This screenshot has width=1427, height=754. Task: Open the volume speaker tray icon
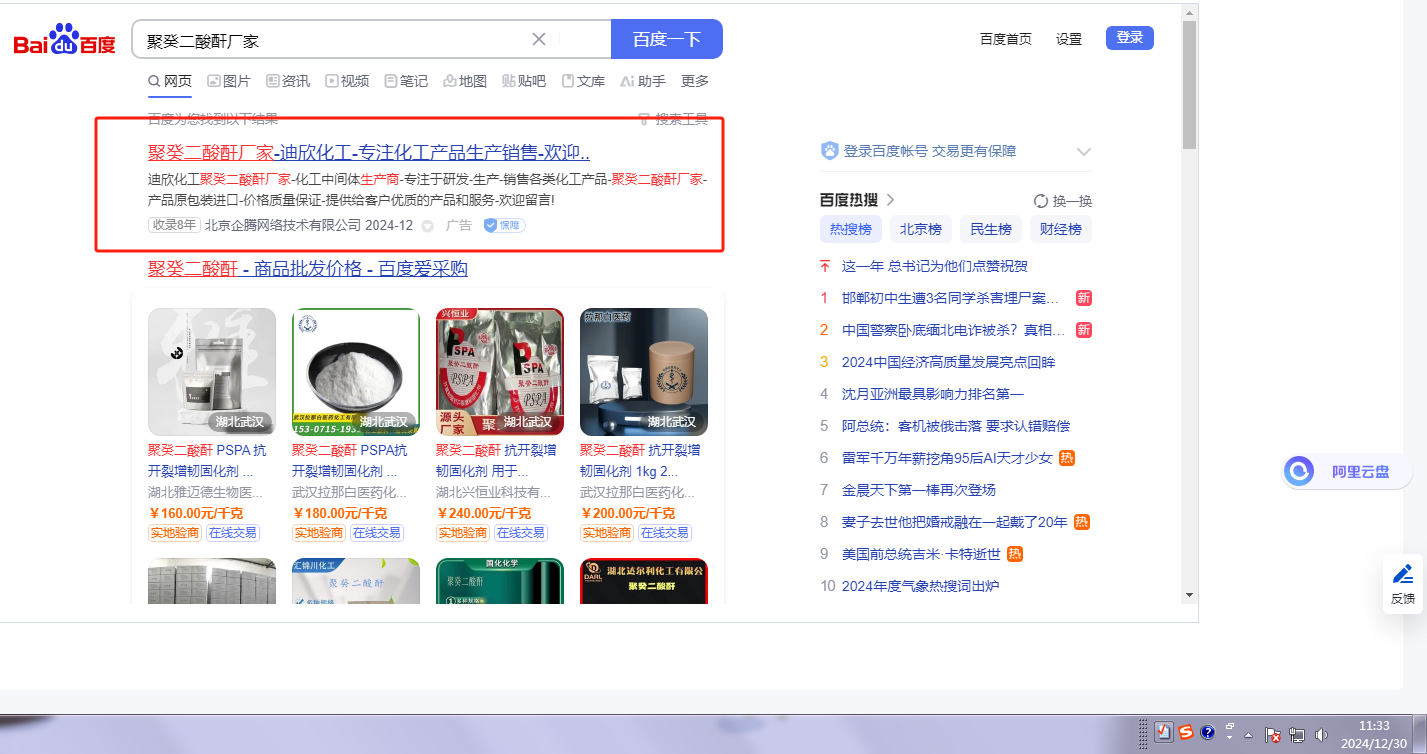click(1321, 734)
